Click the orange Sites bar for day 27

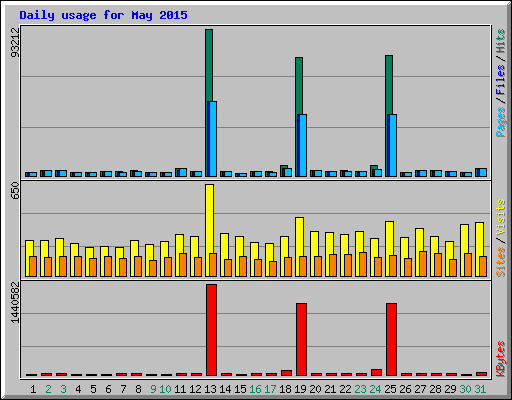423,264
